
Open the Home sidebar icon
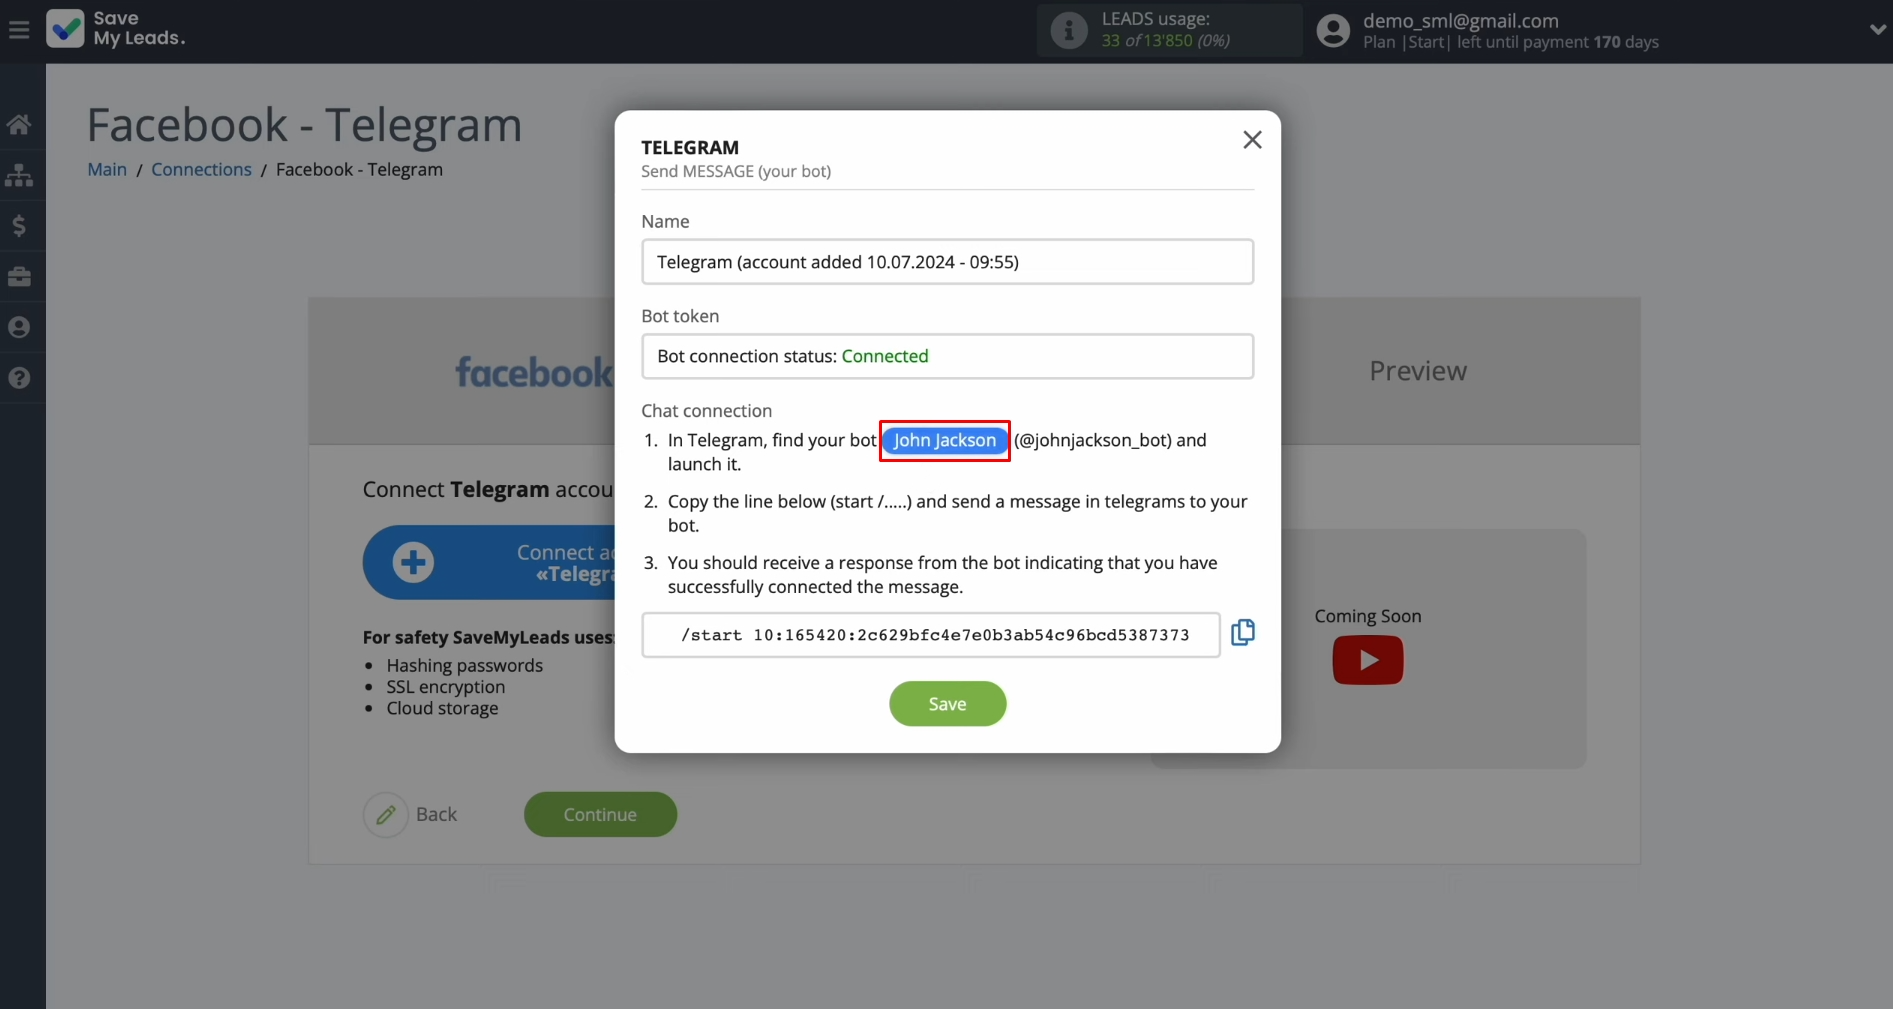tap(19, 124)
